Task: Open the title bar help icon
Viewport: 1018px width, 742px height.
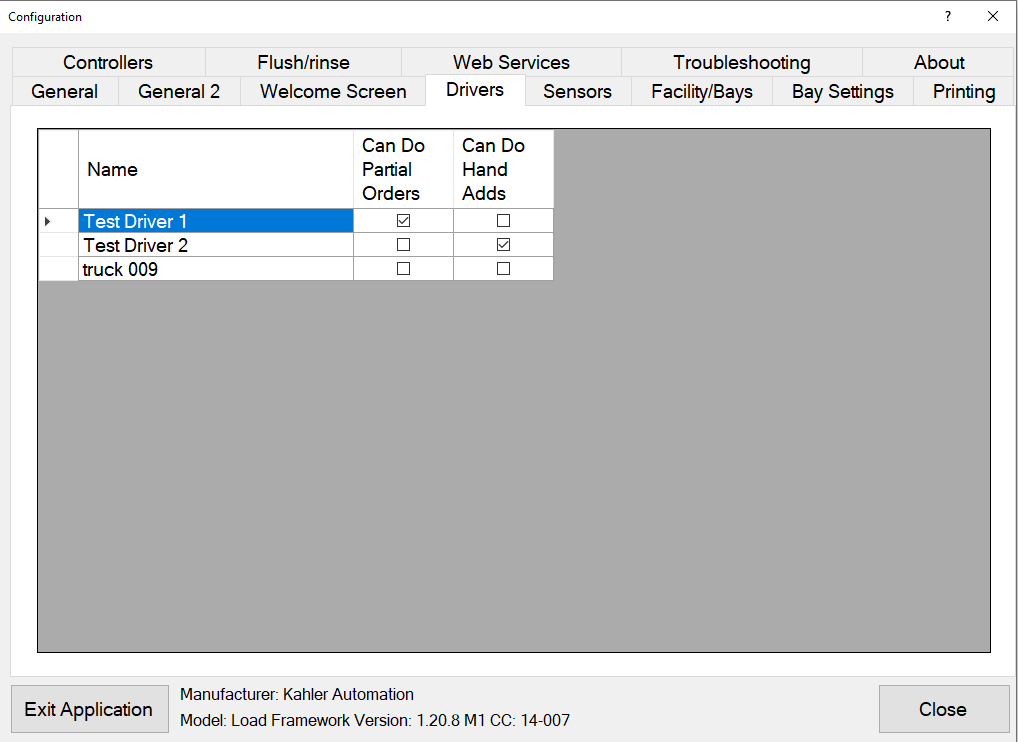Action: (x=947, y=16)
